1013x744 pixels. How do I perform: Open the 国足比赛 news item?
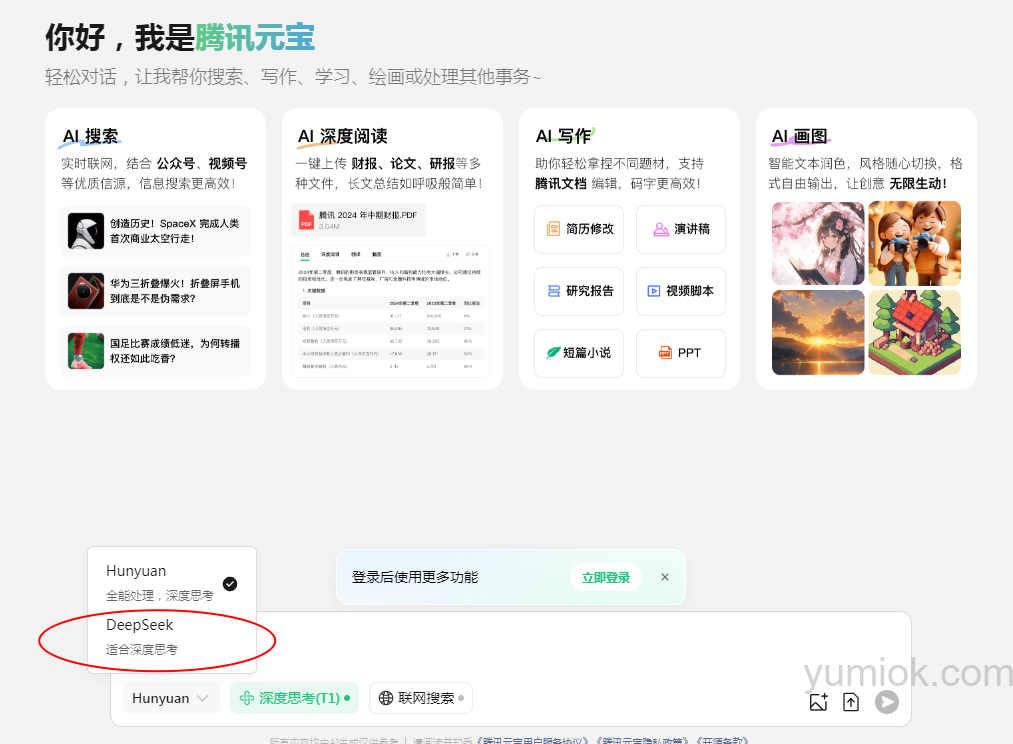click(x=155, y=351)
